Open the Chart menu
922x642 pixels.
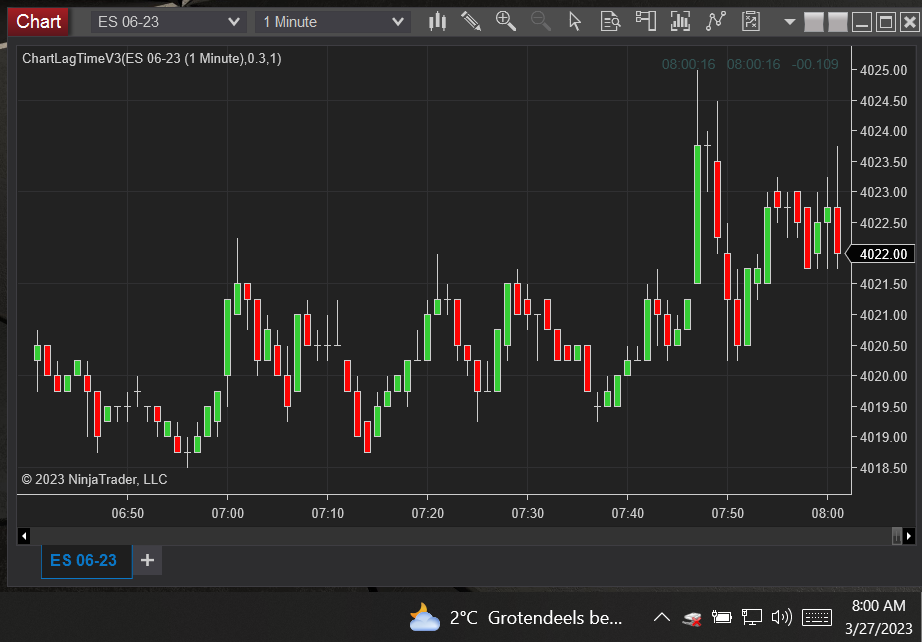(37, 20)
